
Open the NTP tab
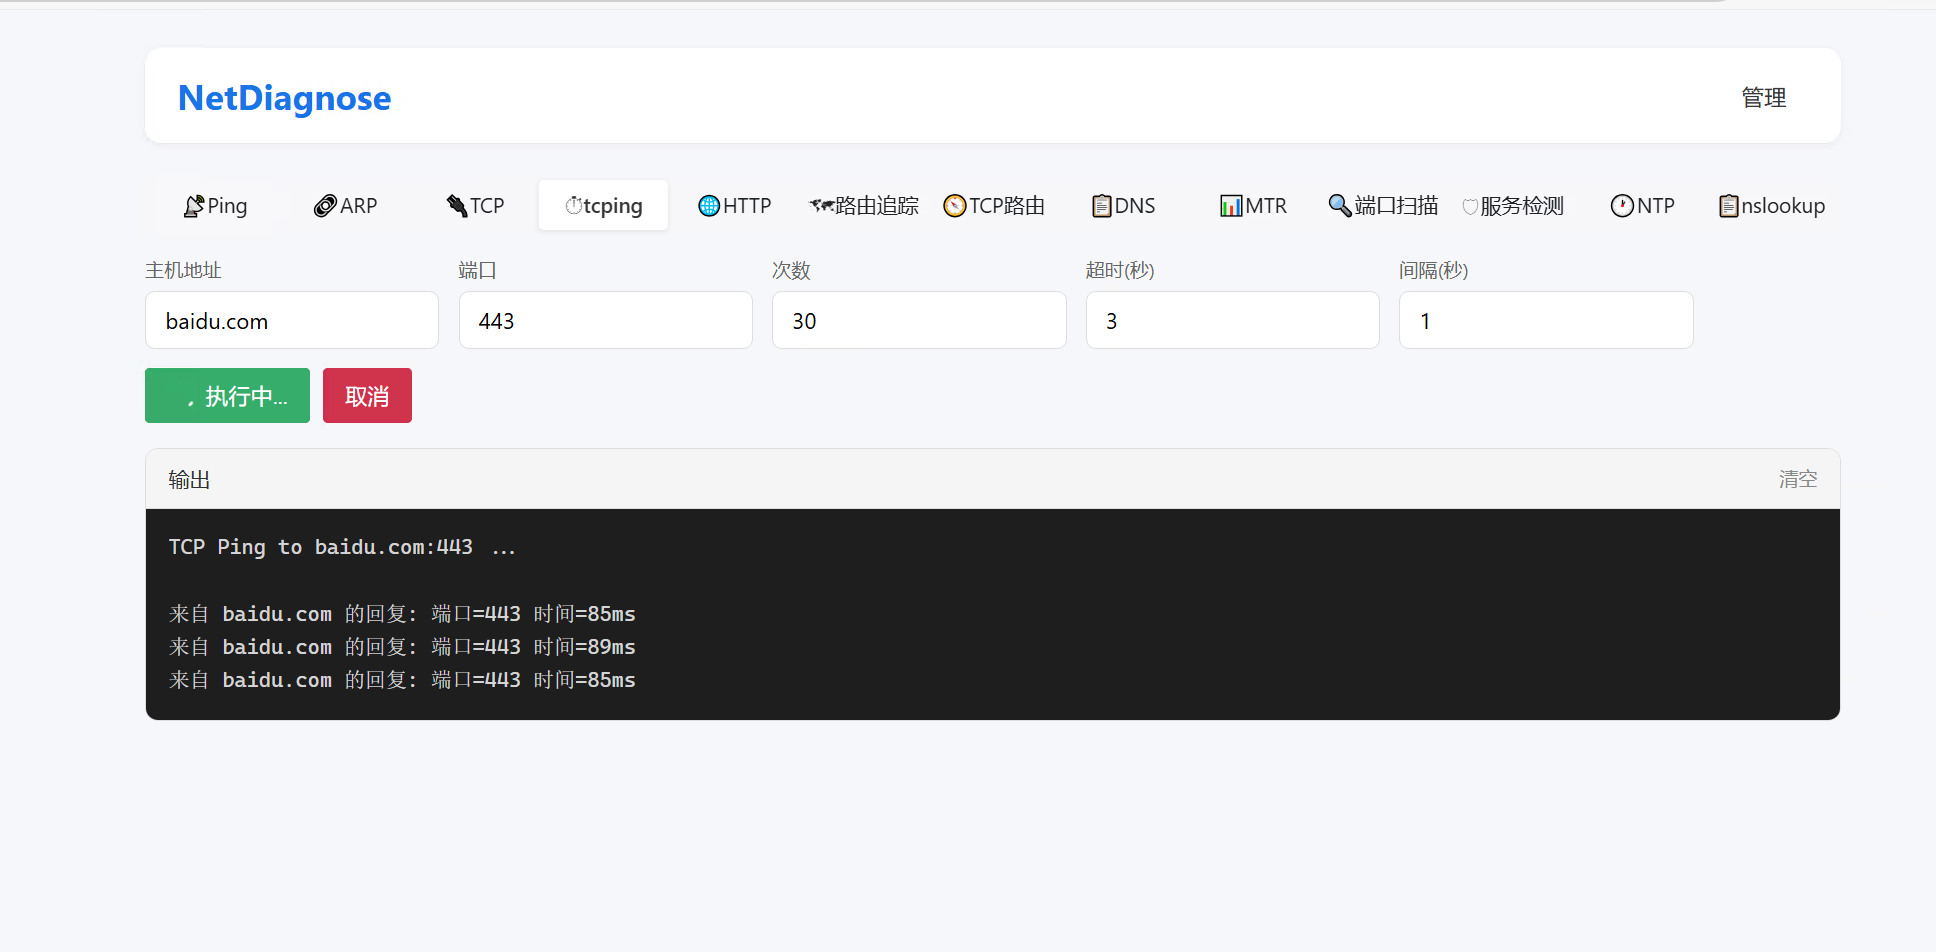[x=1643, y=206]
